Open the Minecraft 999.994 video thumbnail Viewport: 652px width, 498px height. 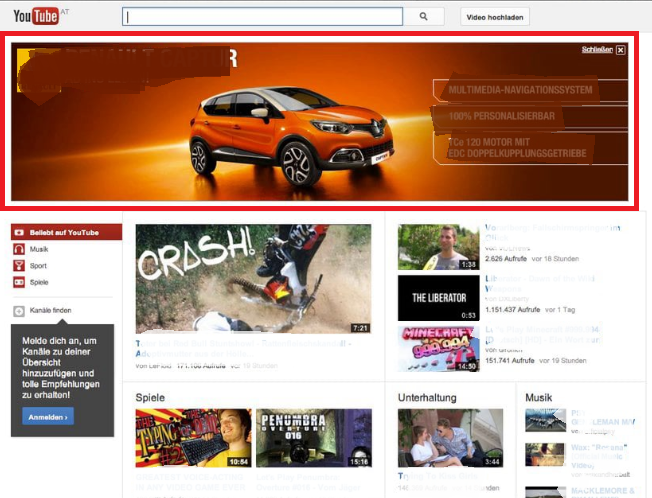(x=438, y=349)
